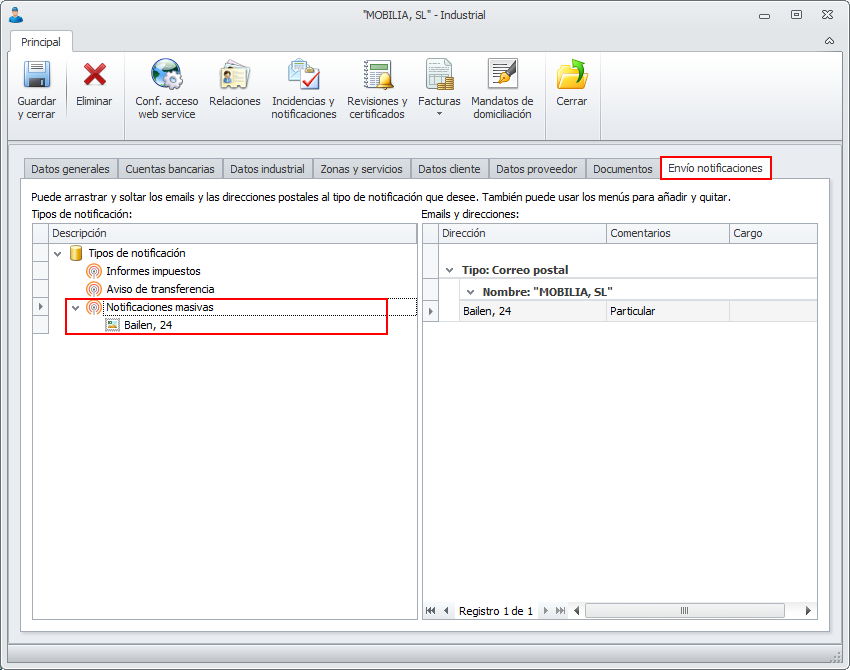Collapse the Tipos de notificación tree node

point(57,254)
